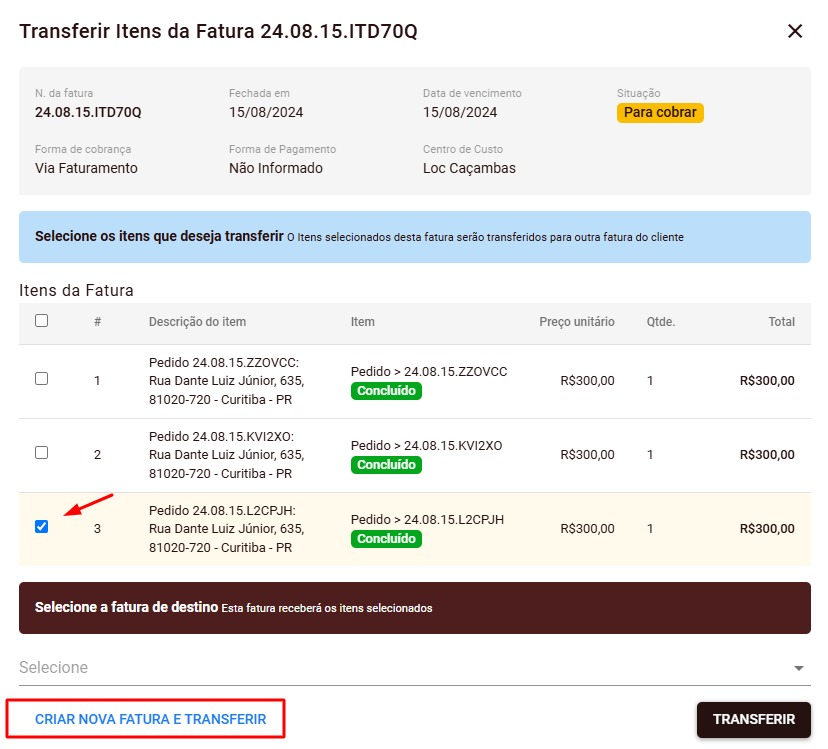Image resolution: width=828 pixels, height=749 pixels.
Task: Close the transfer invoice dialog
Action: coord(795,31)
